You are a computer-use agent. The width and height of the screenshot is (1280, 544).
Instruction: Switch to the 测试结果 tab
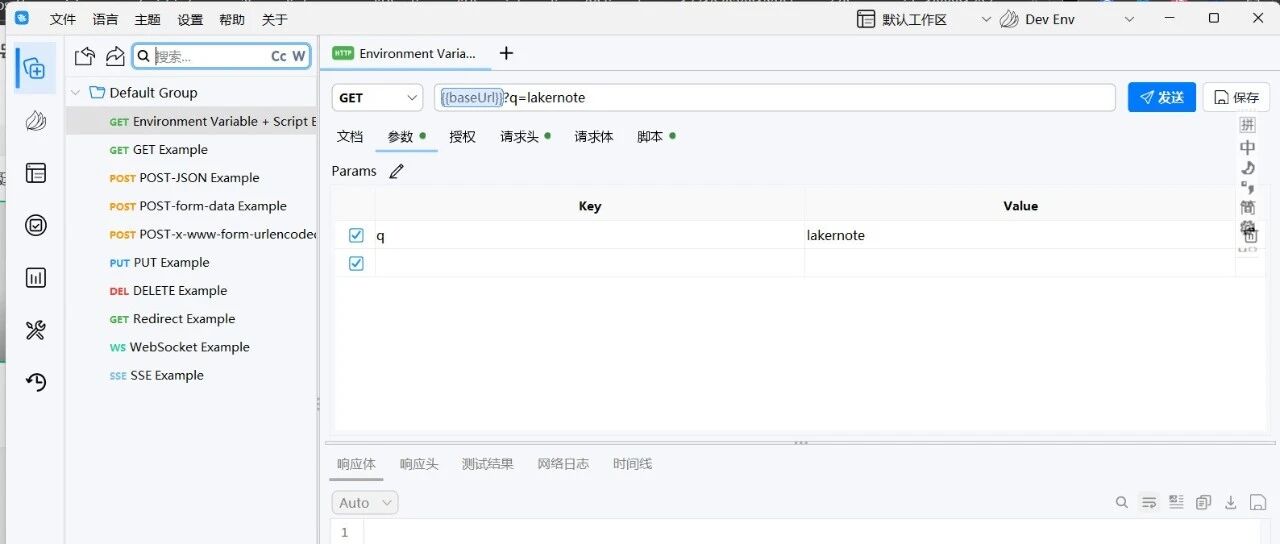(x=488, y=464)
